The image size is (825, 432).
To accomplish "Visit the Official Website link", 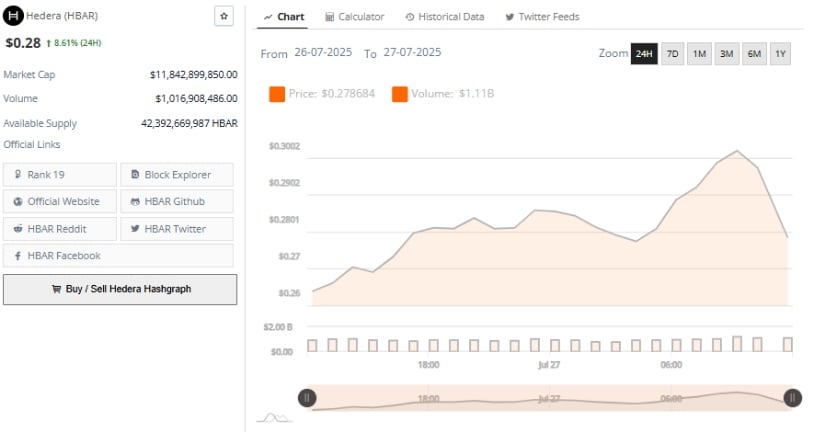I will tap(59, 202).
